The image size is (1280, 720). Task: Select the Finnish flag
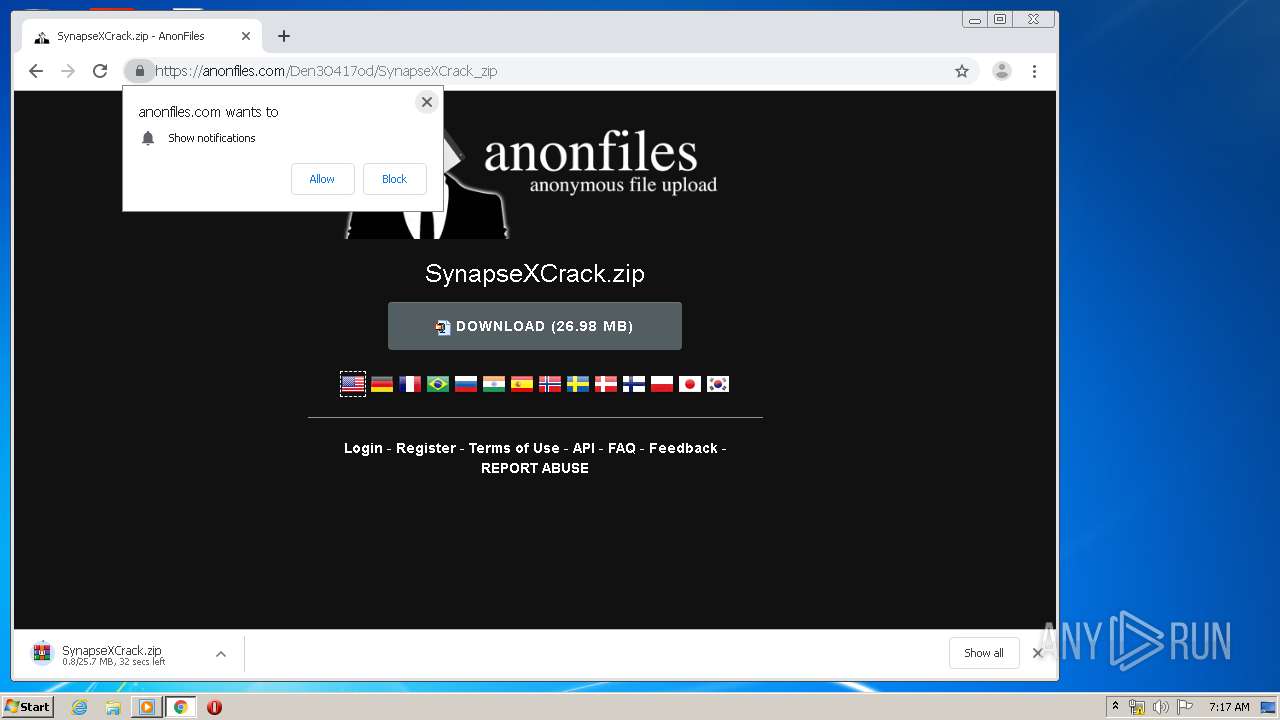(634, 384)
